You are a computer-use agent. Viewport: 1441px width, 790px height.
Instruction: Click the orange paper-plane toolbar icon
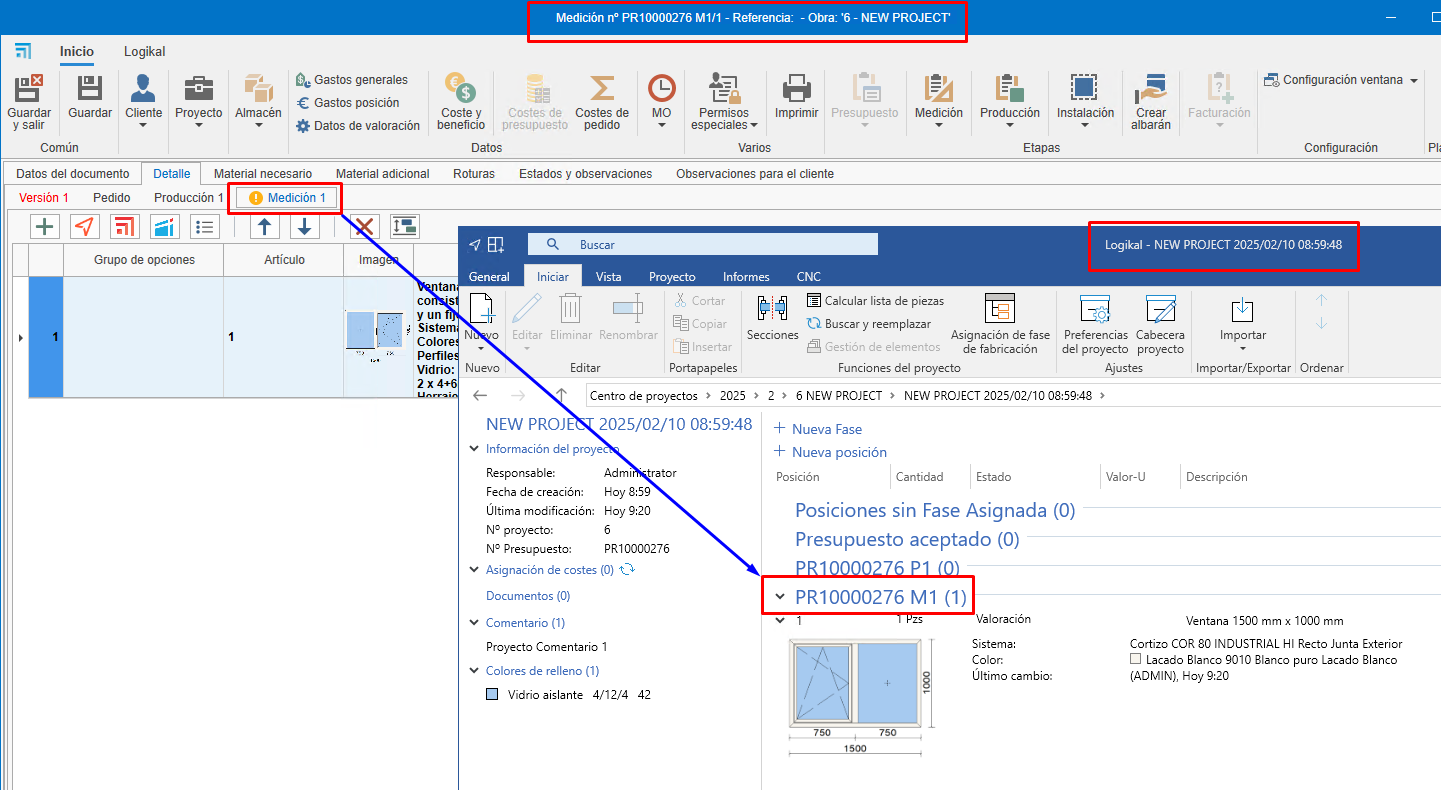click(85, 226)
